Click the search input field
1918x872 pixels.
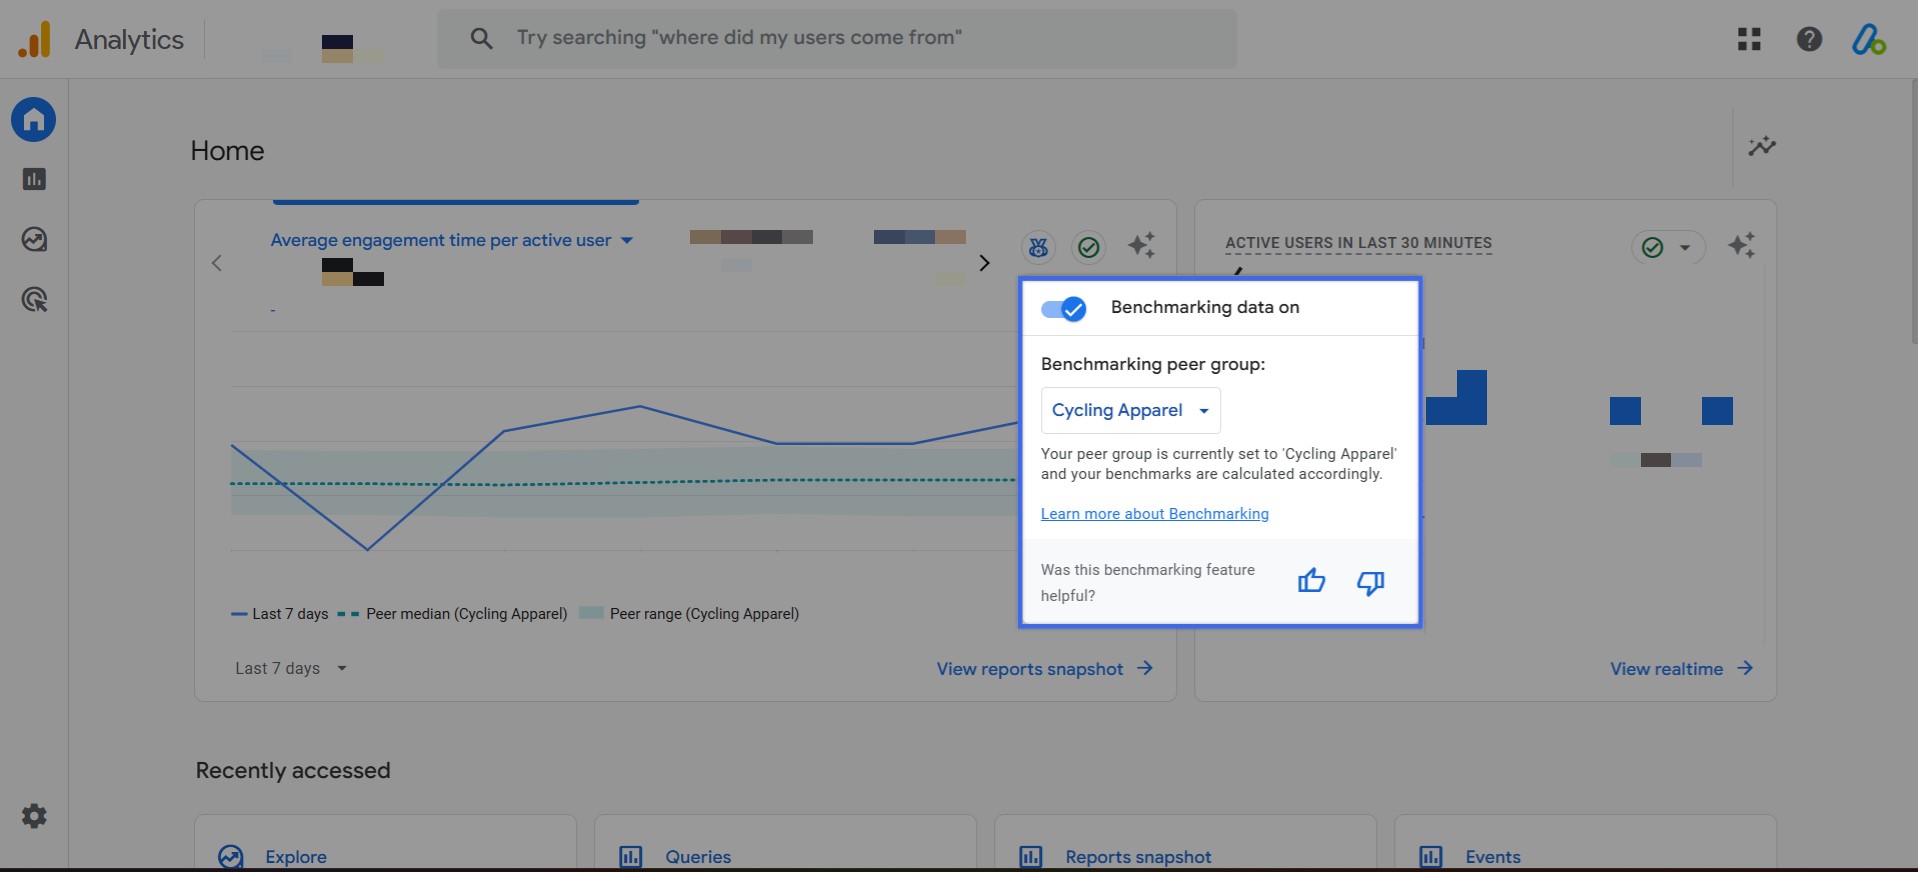(x=836, y=39)
